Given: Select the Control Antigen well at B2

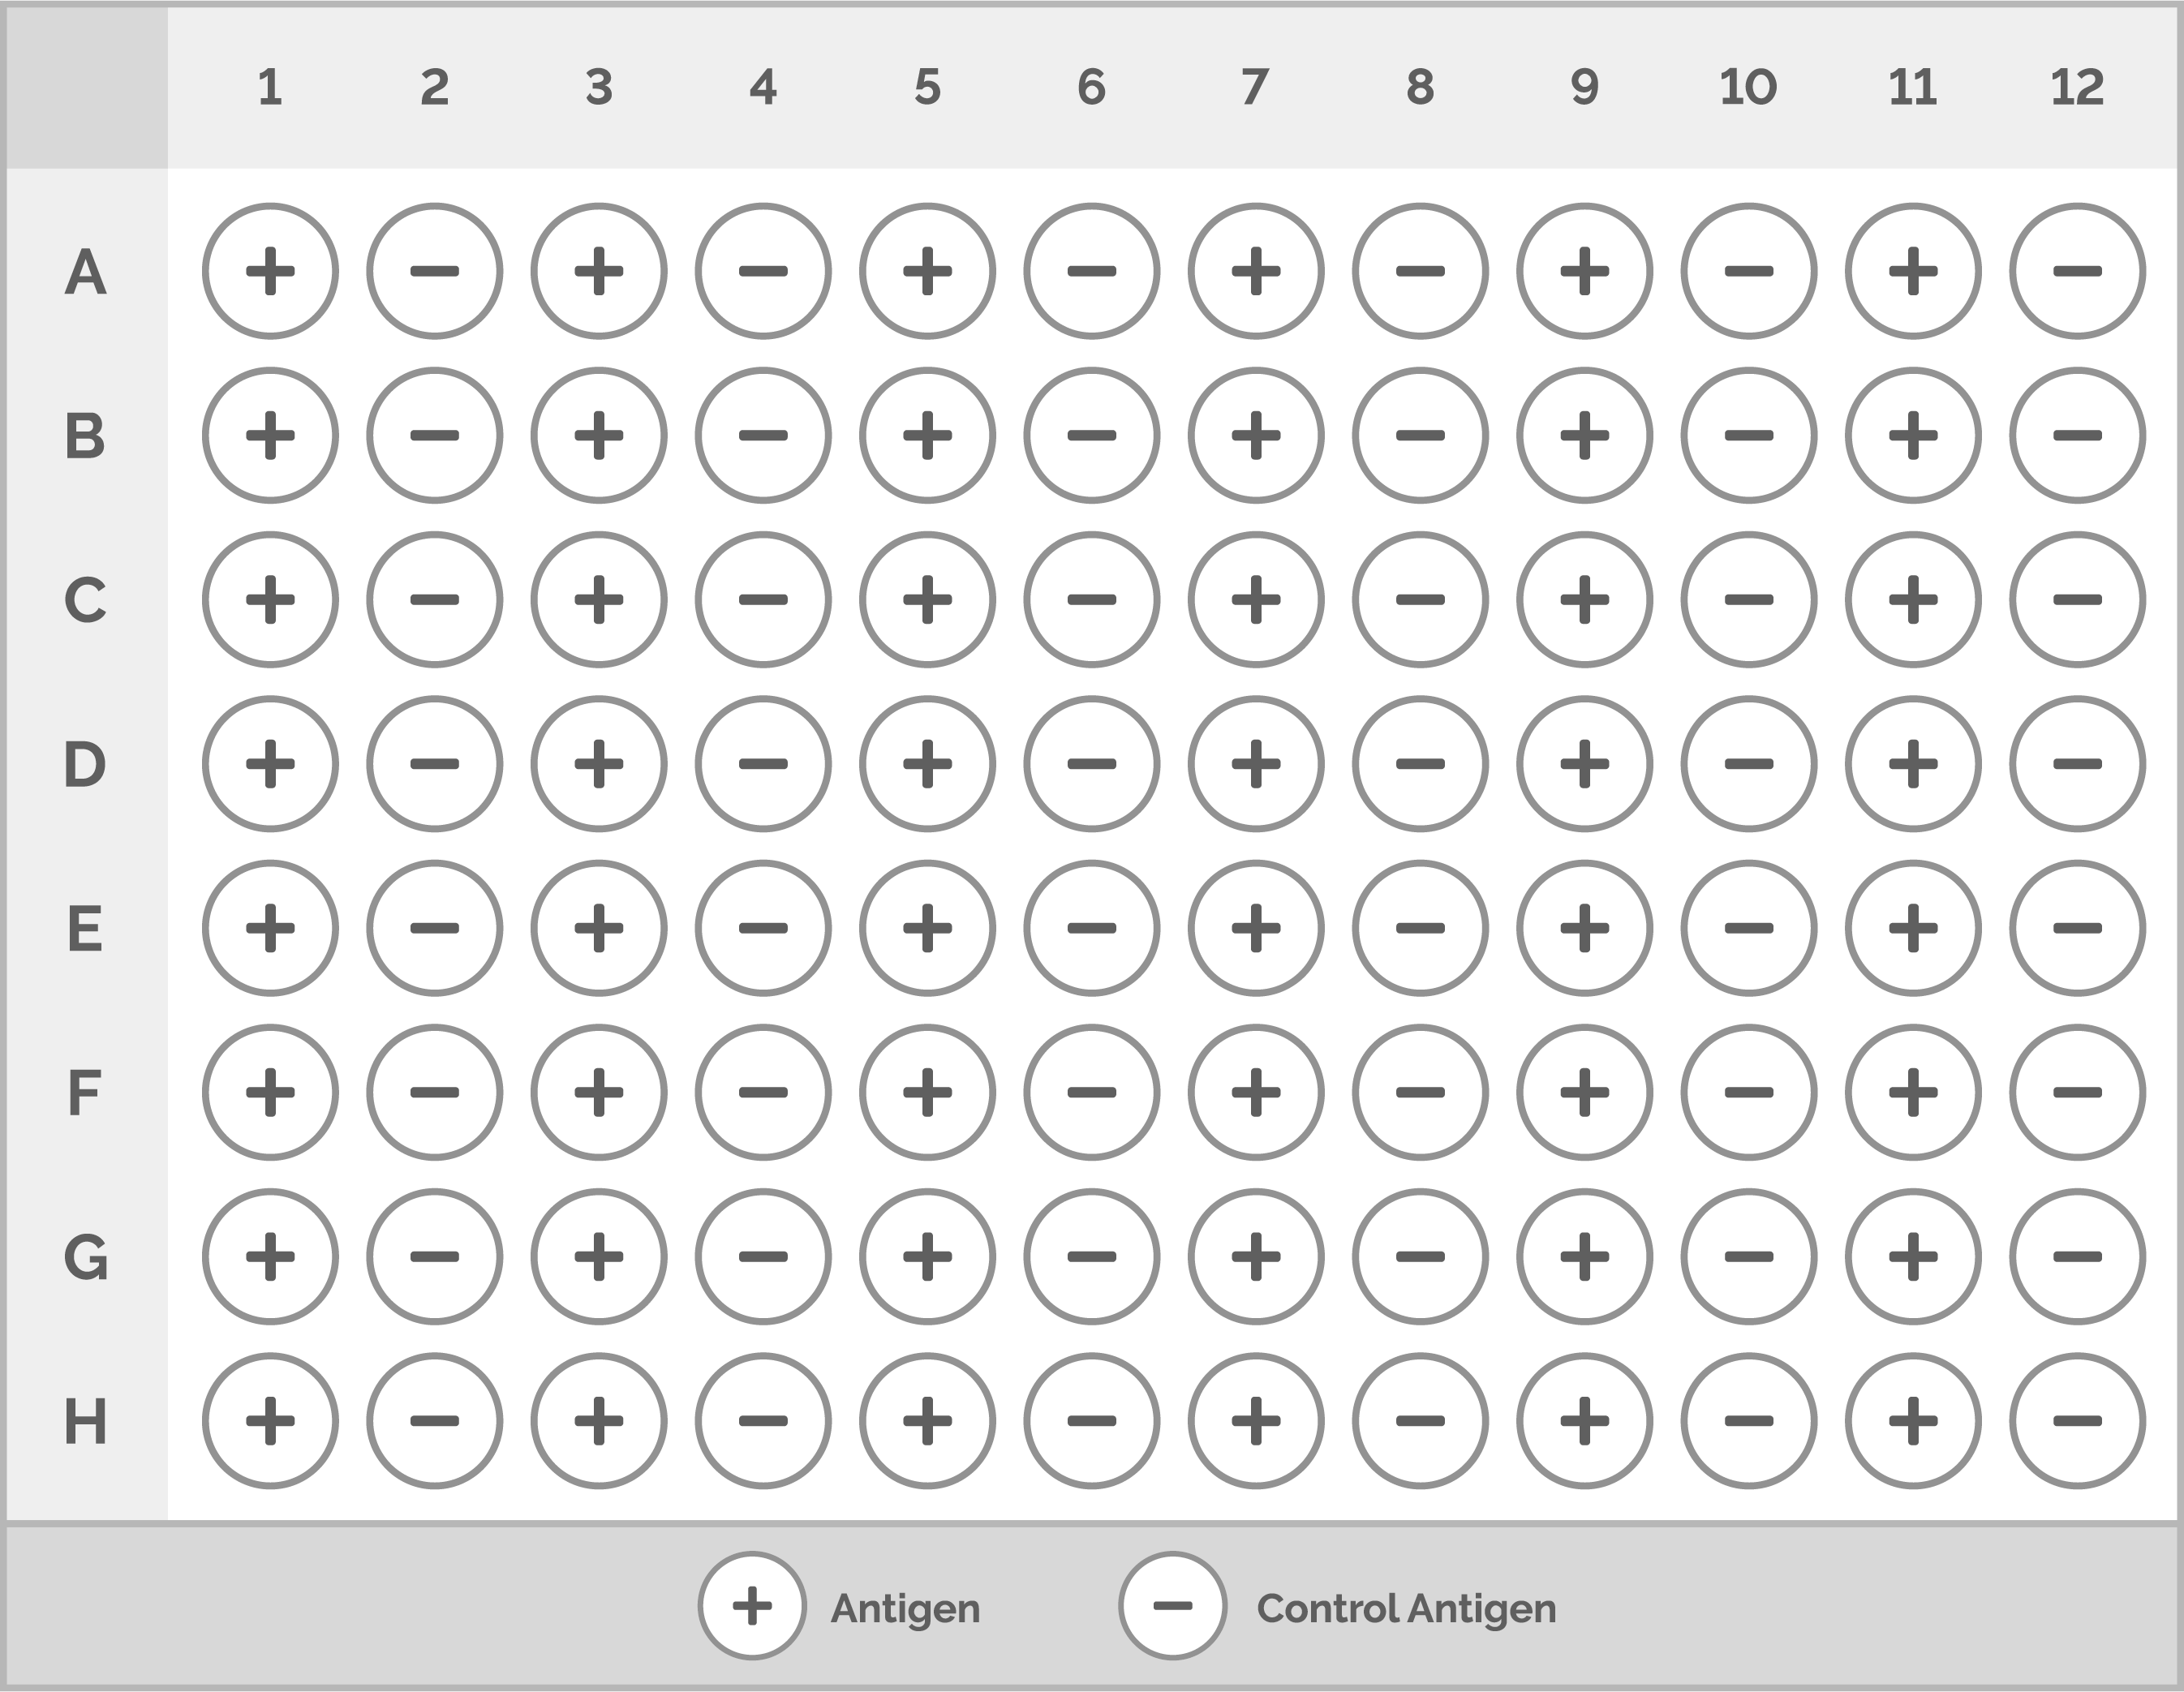Looking at the screenshot, I should 434,435.
